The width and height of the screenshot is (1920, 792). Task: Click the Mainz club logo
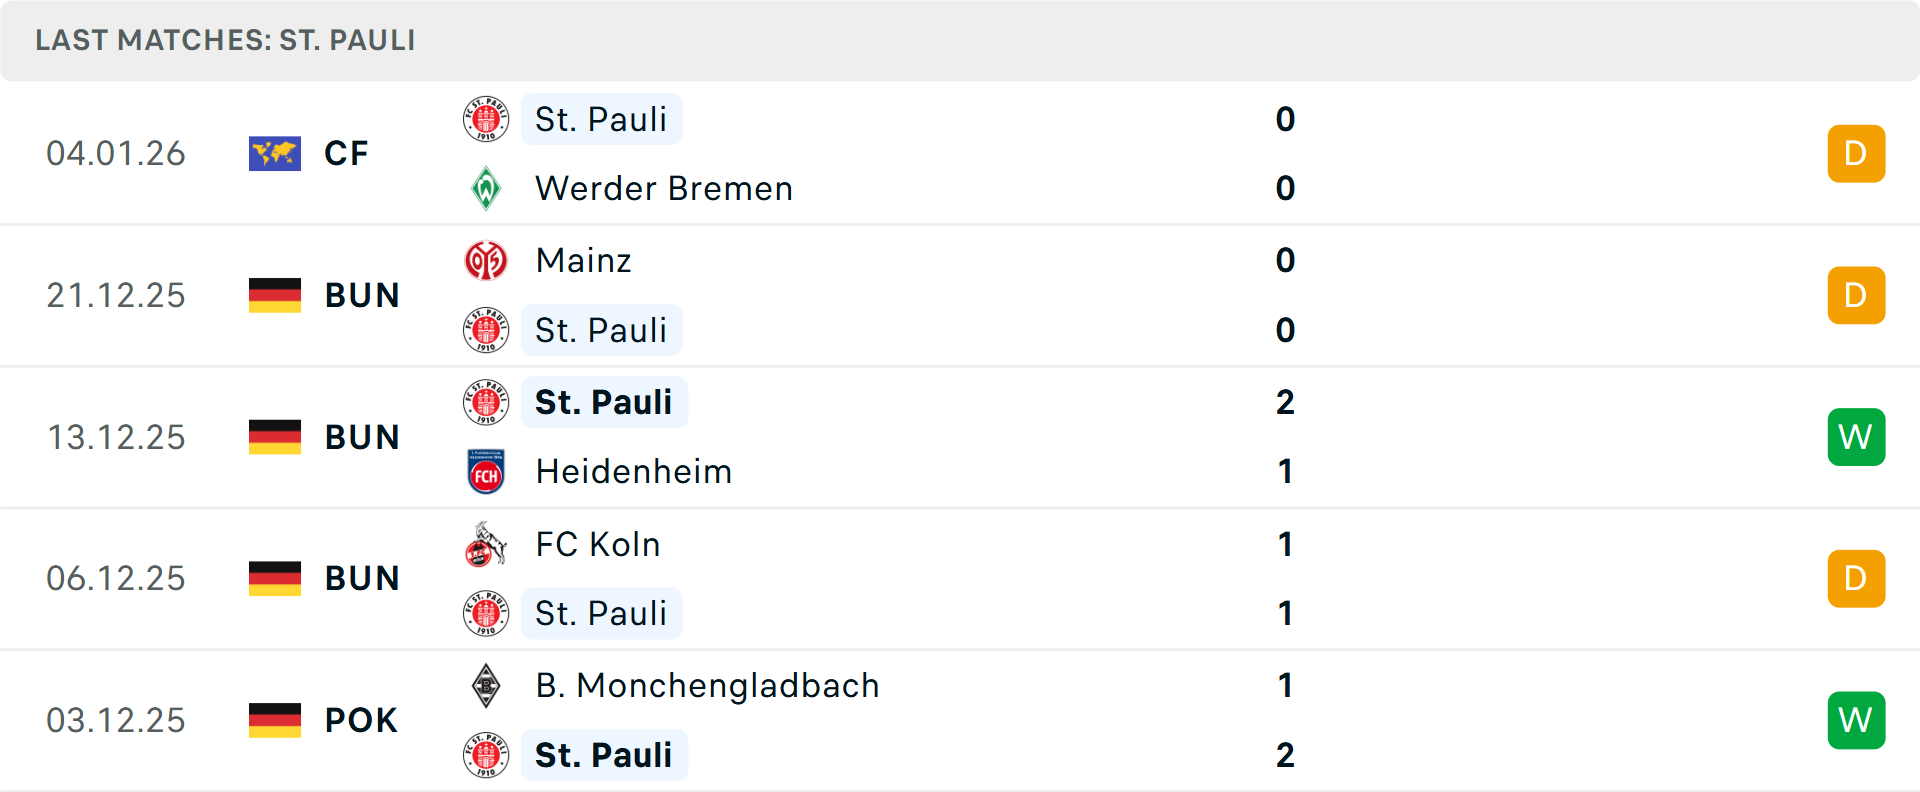pyautogui.click(x=486, y=261)
